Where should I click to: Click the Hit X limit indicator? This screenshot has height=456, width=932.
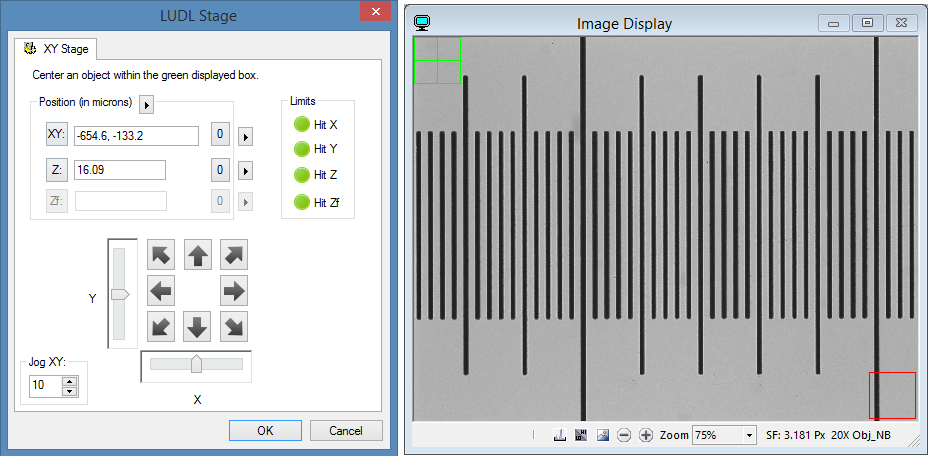click(300, 124)
